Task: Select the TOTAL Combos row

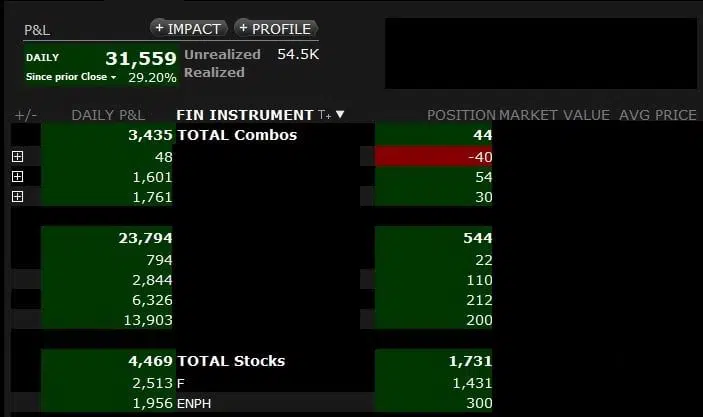Action: click(252, 135)
